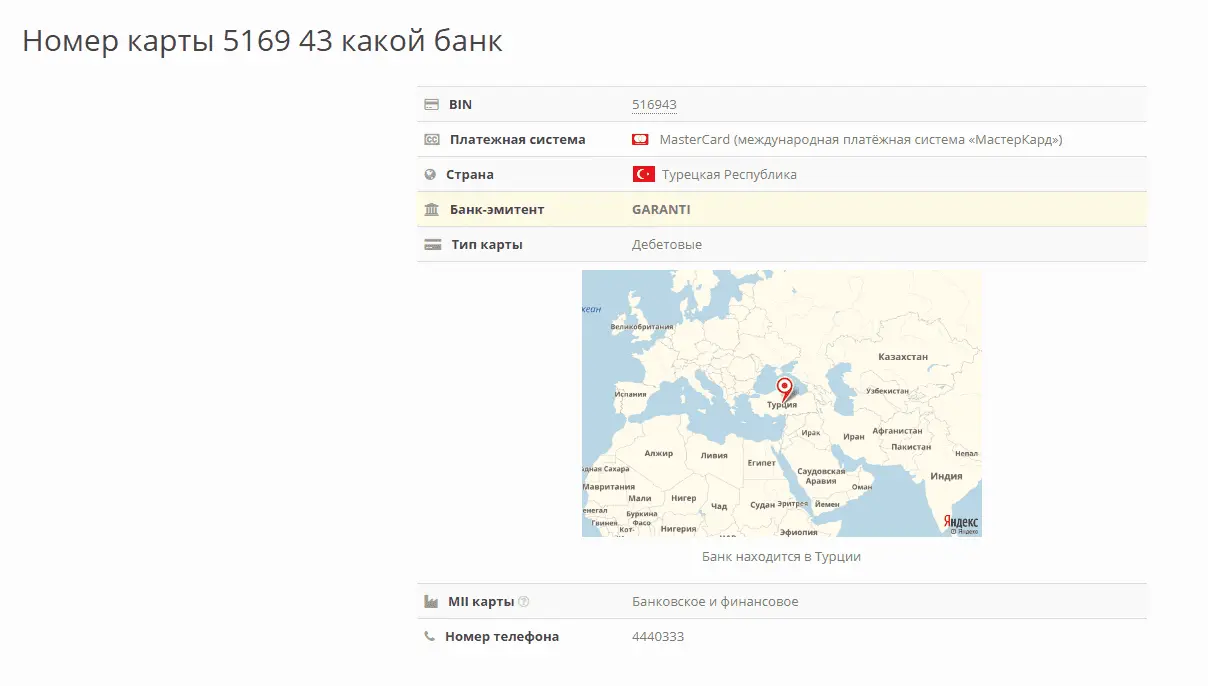This screenshot has height=686, width=1208.
Task: Click the MII карты label
Action: (x=481, y=602)
